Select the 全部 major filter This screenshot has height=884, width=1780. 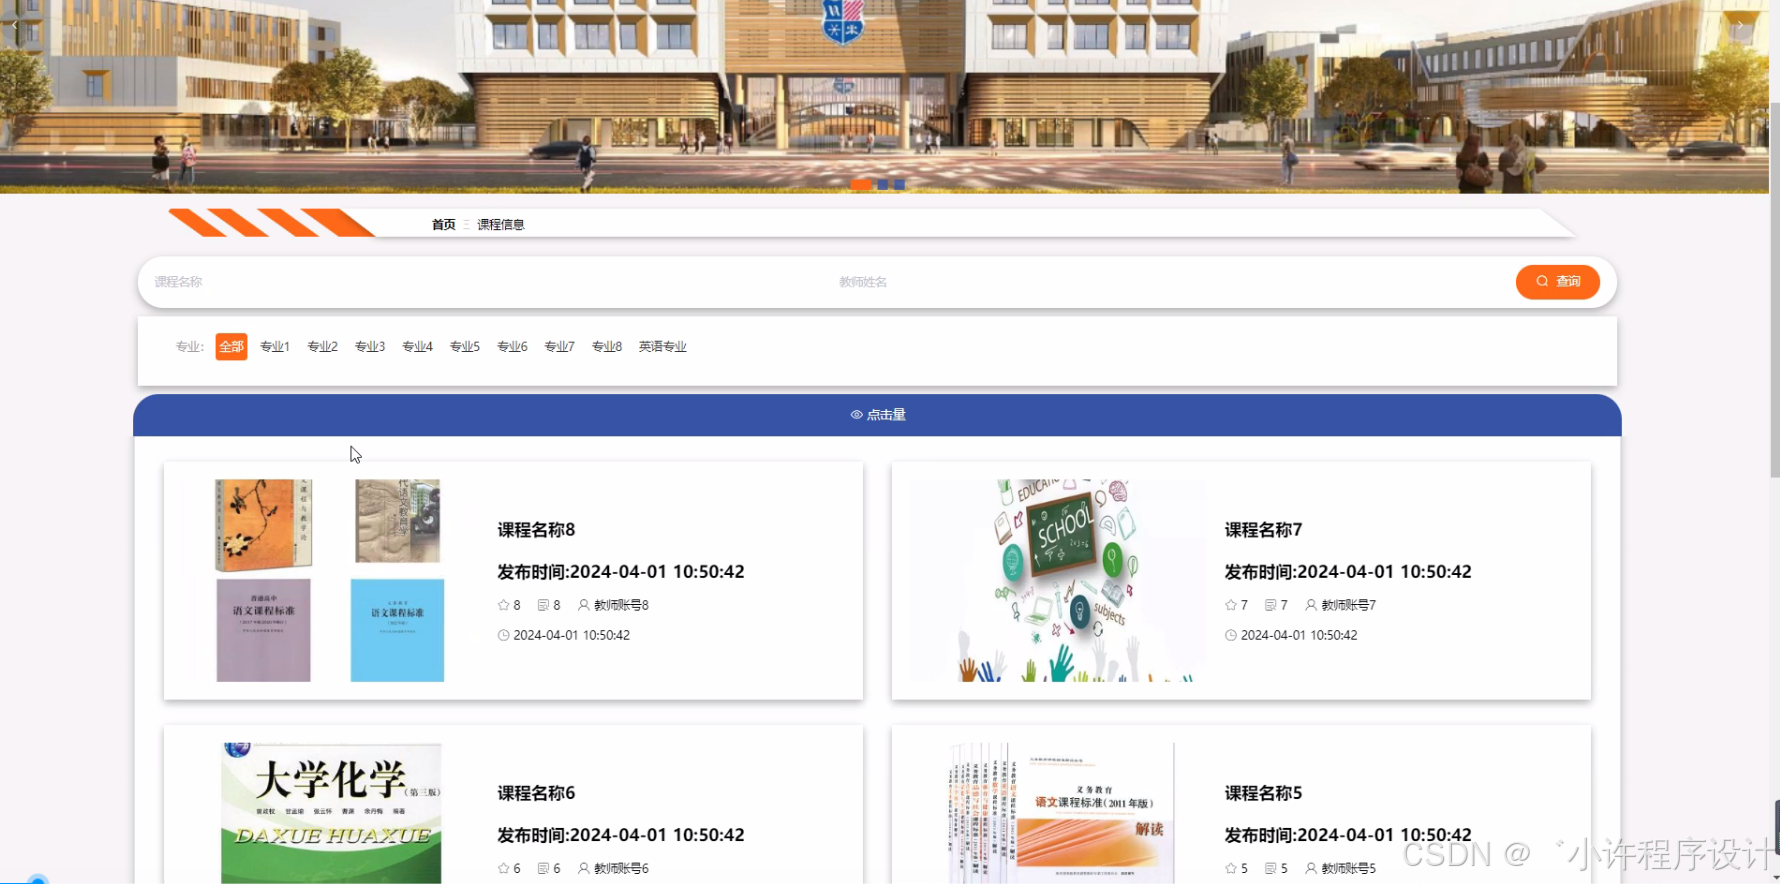(231, 347)
